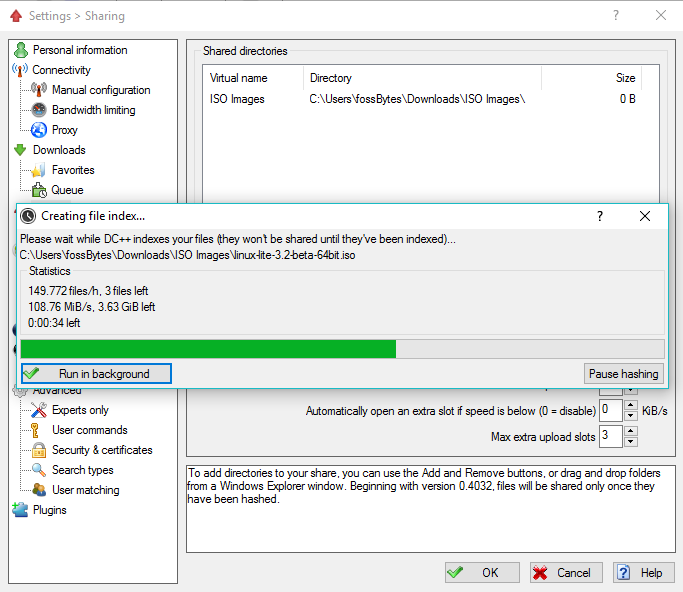Viewport: 683px width, 592px height.
Task: Click the '108.76 MiB/s, 3.63 GiB left' statistic
Action: (91, 307)
